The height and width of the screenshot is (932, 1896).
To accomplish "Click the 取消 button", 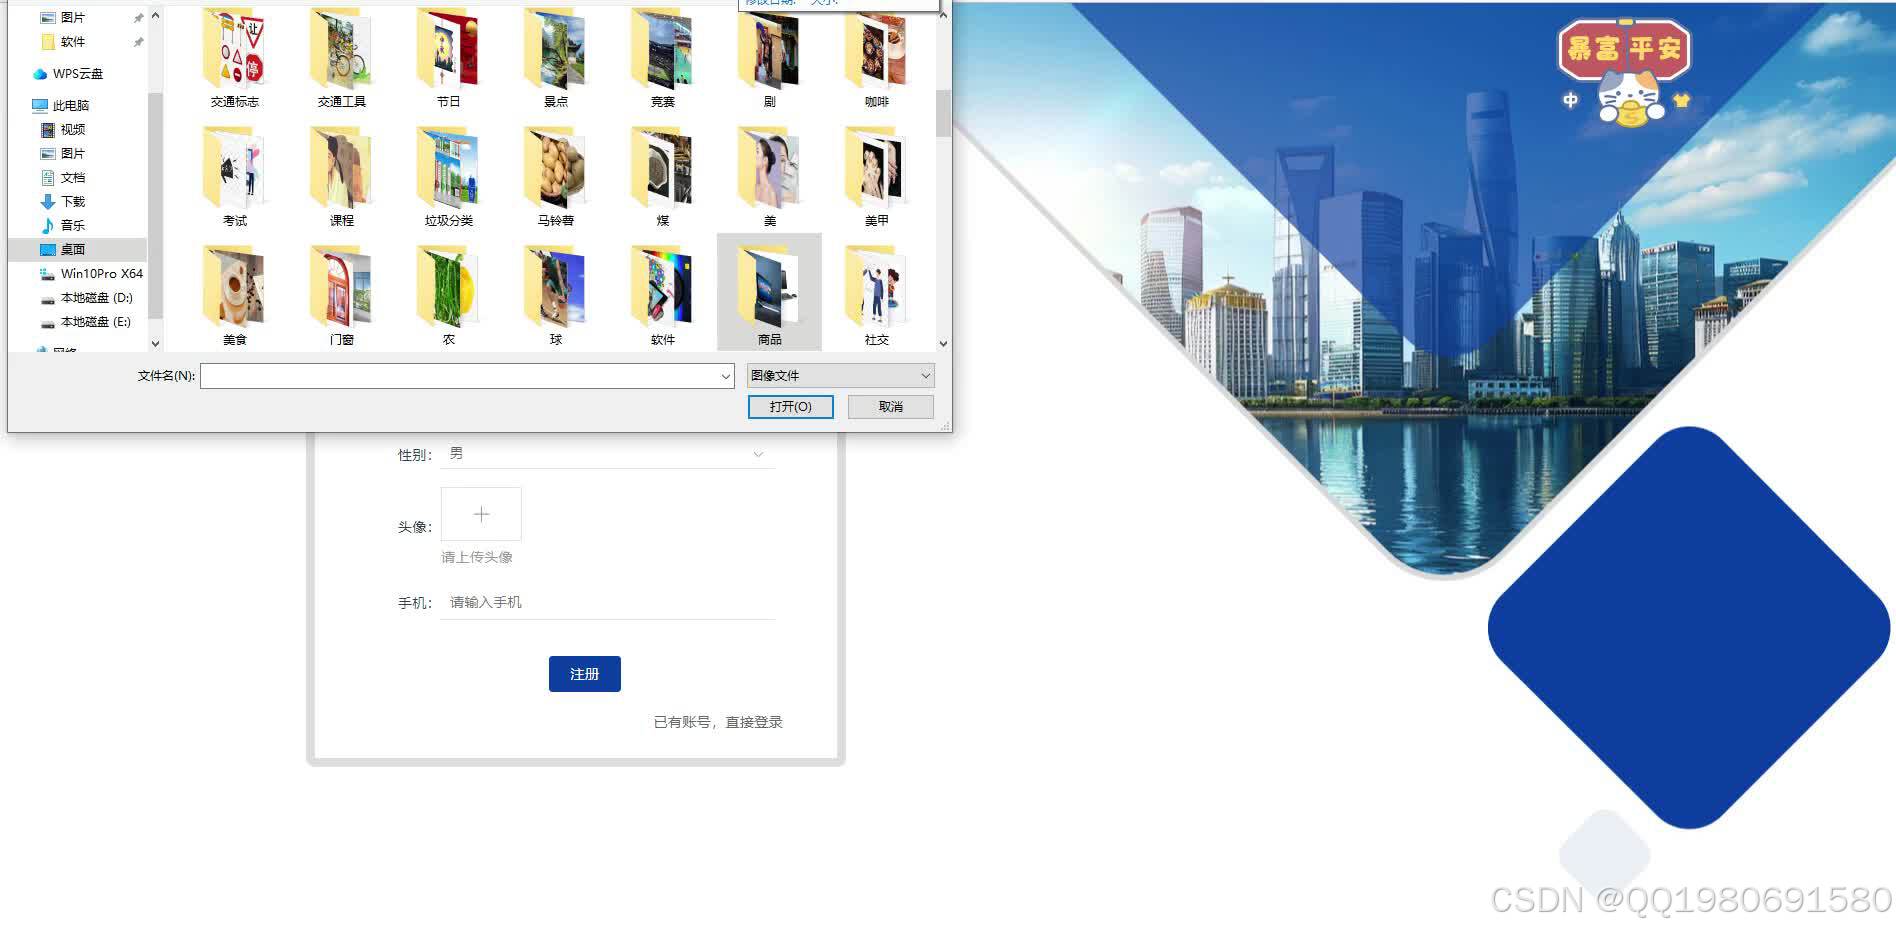I will (890, 407).
